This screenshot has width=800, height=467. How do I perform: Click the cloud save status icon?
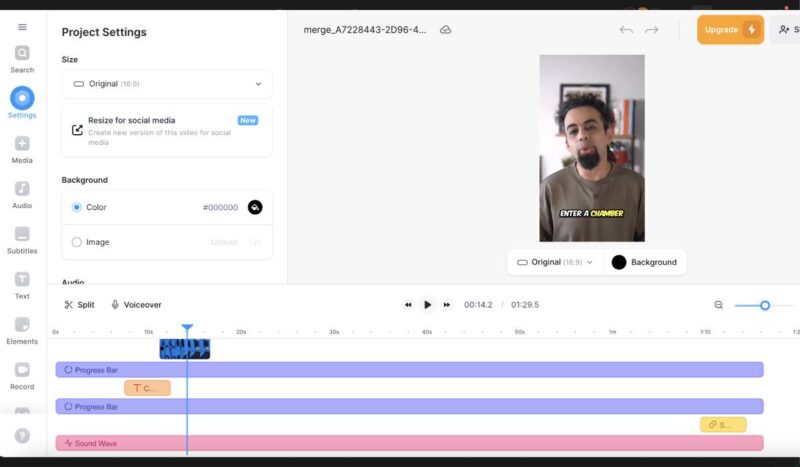point(445,30)
